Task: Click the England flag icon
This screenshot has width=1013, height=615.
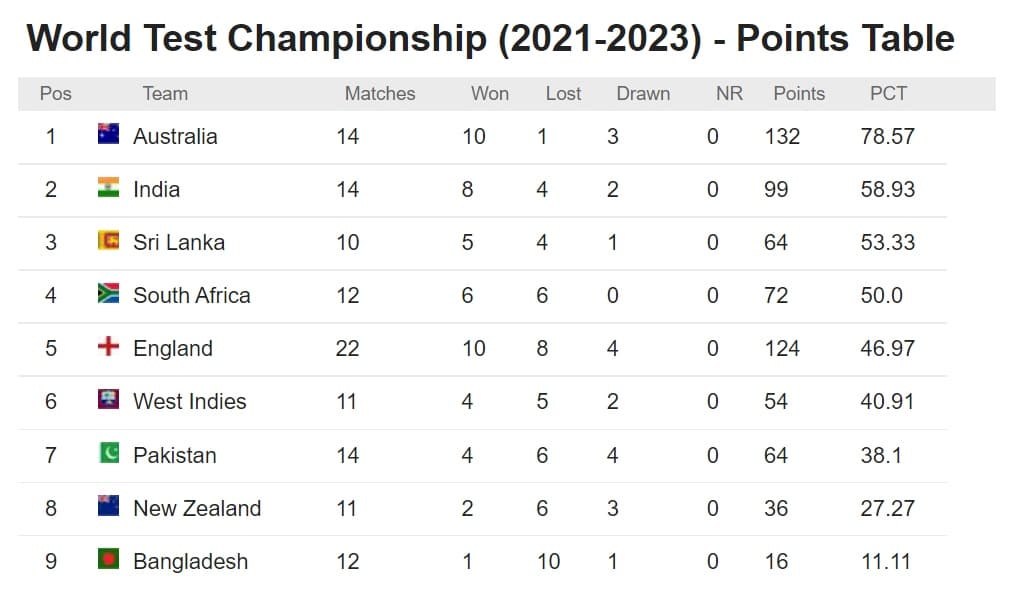Action: point(109,346)
